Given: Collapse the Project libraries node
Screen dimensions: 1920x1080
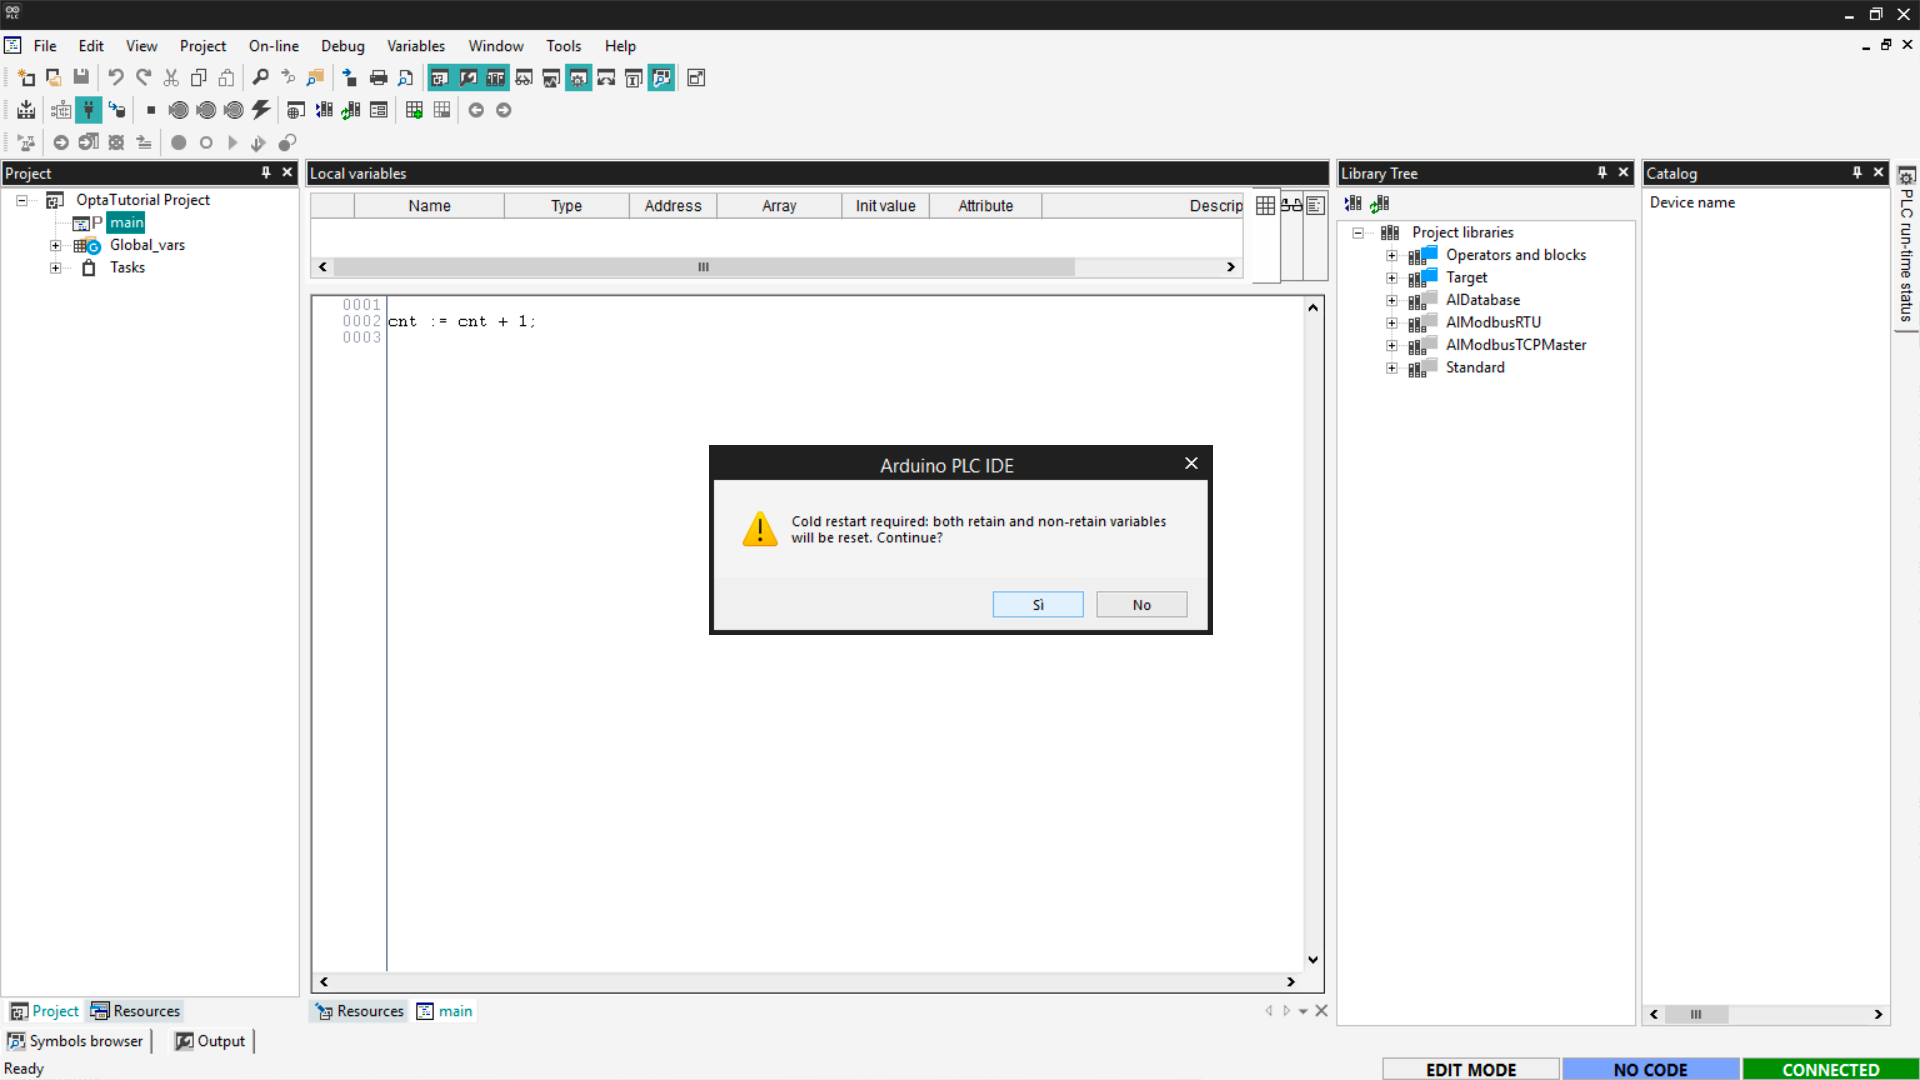Looking at the screenshot, I should coord(1358,232).
